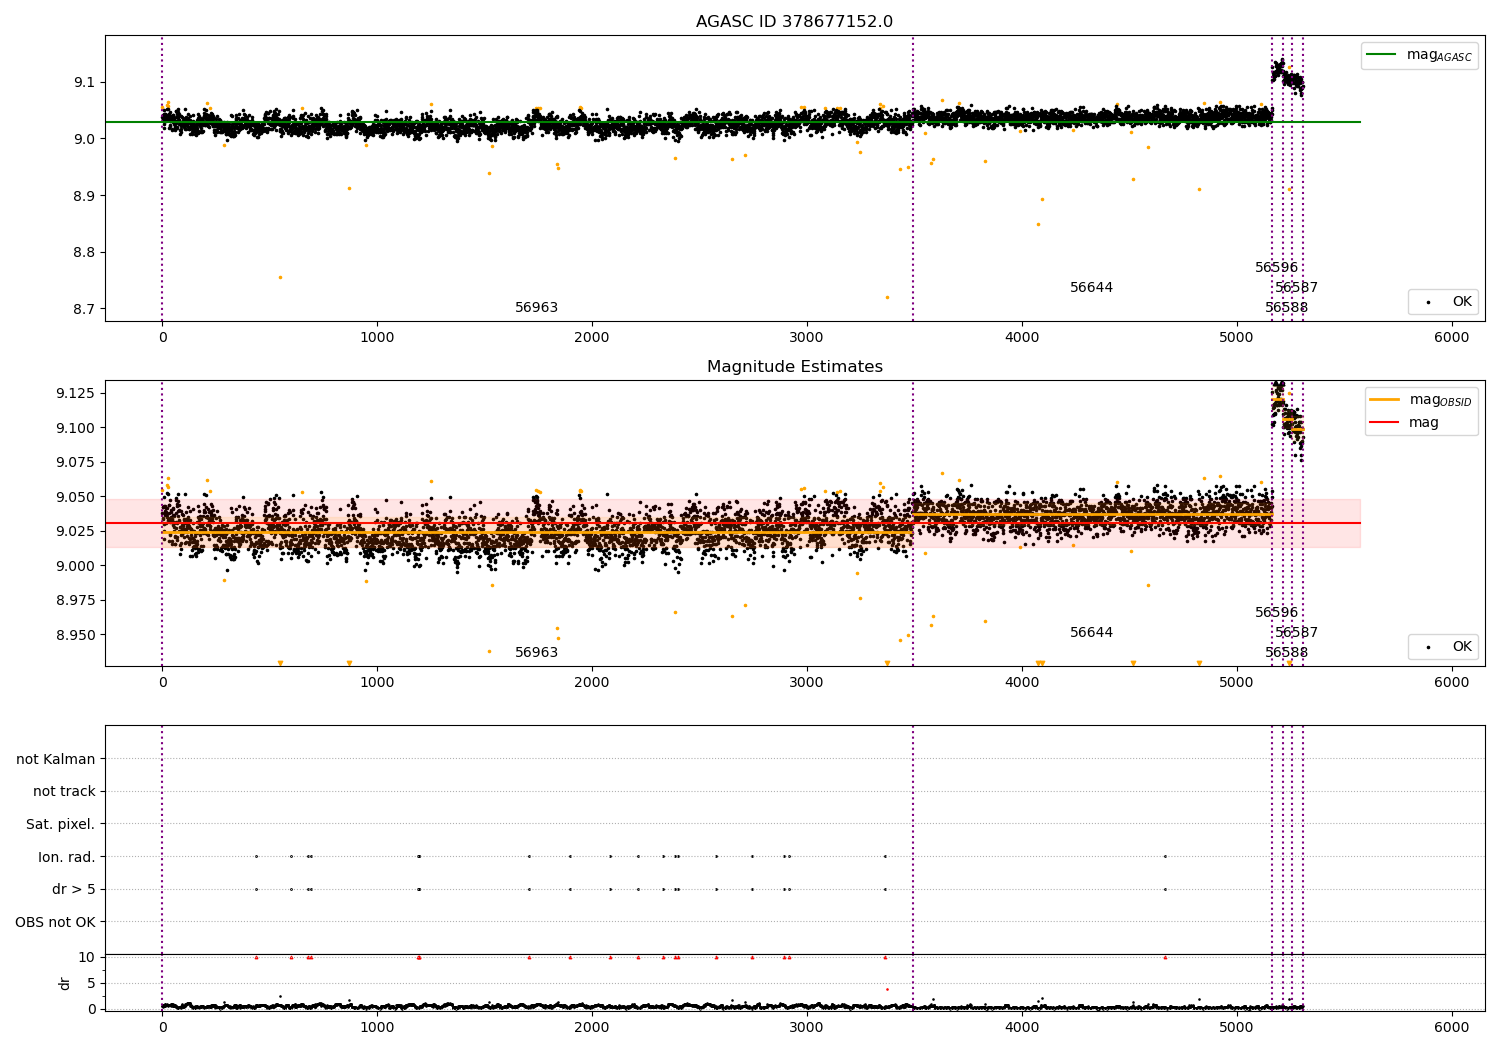Click the 8.8 y-tick of top plot

[85, 253]
